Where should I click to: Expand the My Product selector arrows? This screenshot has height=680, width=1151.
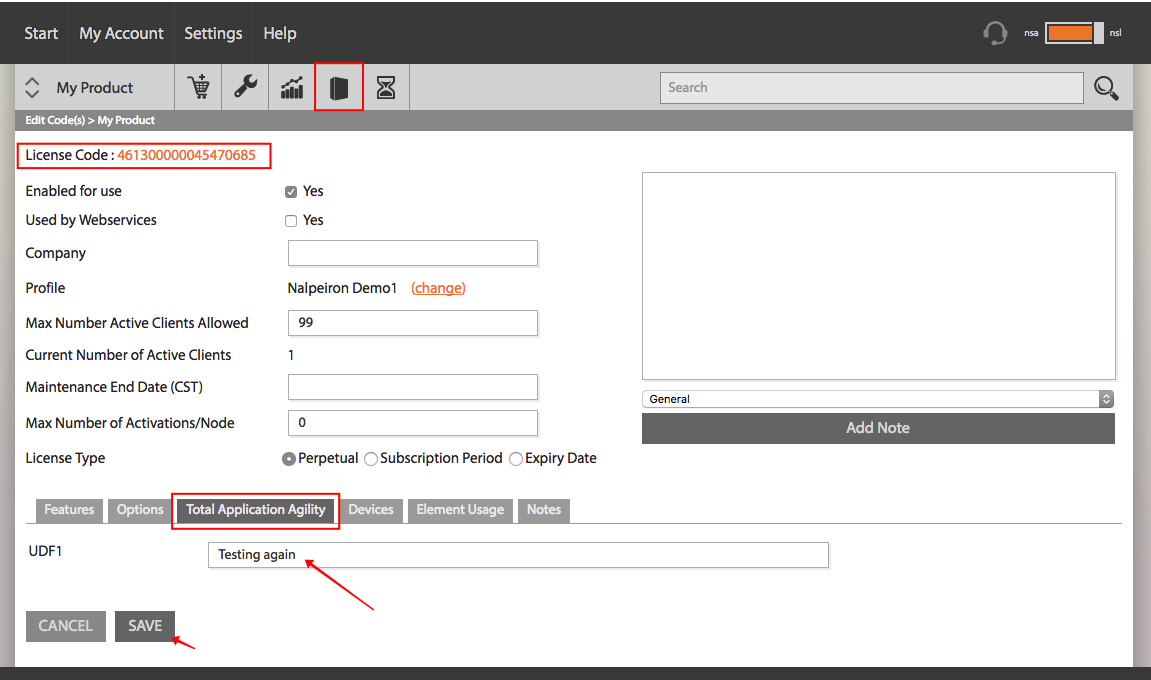pos(32,87)
